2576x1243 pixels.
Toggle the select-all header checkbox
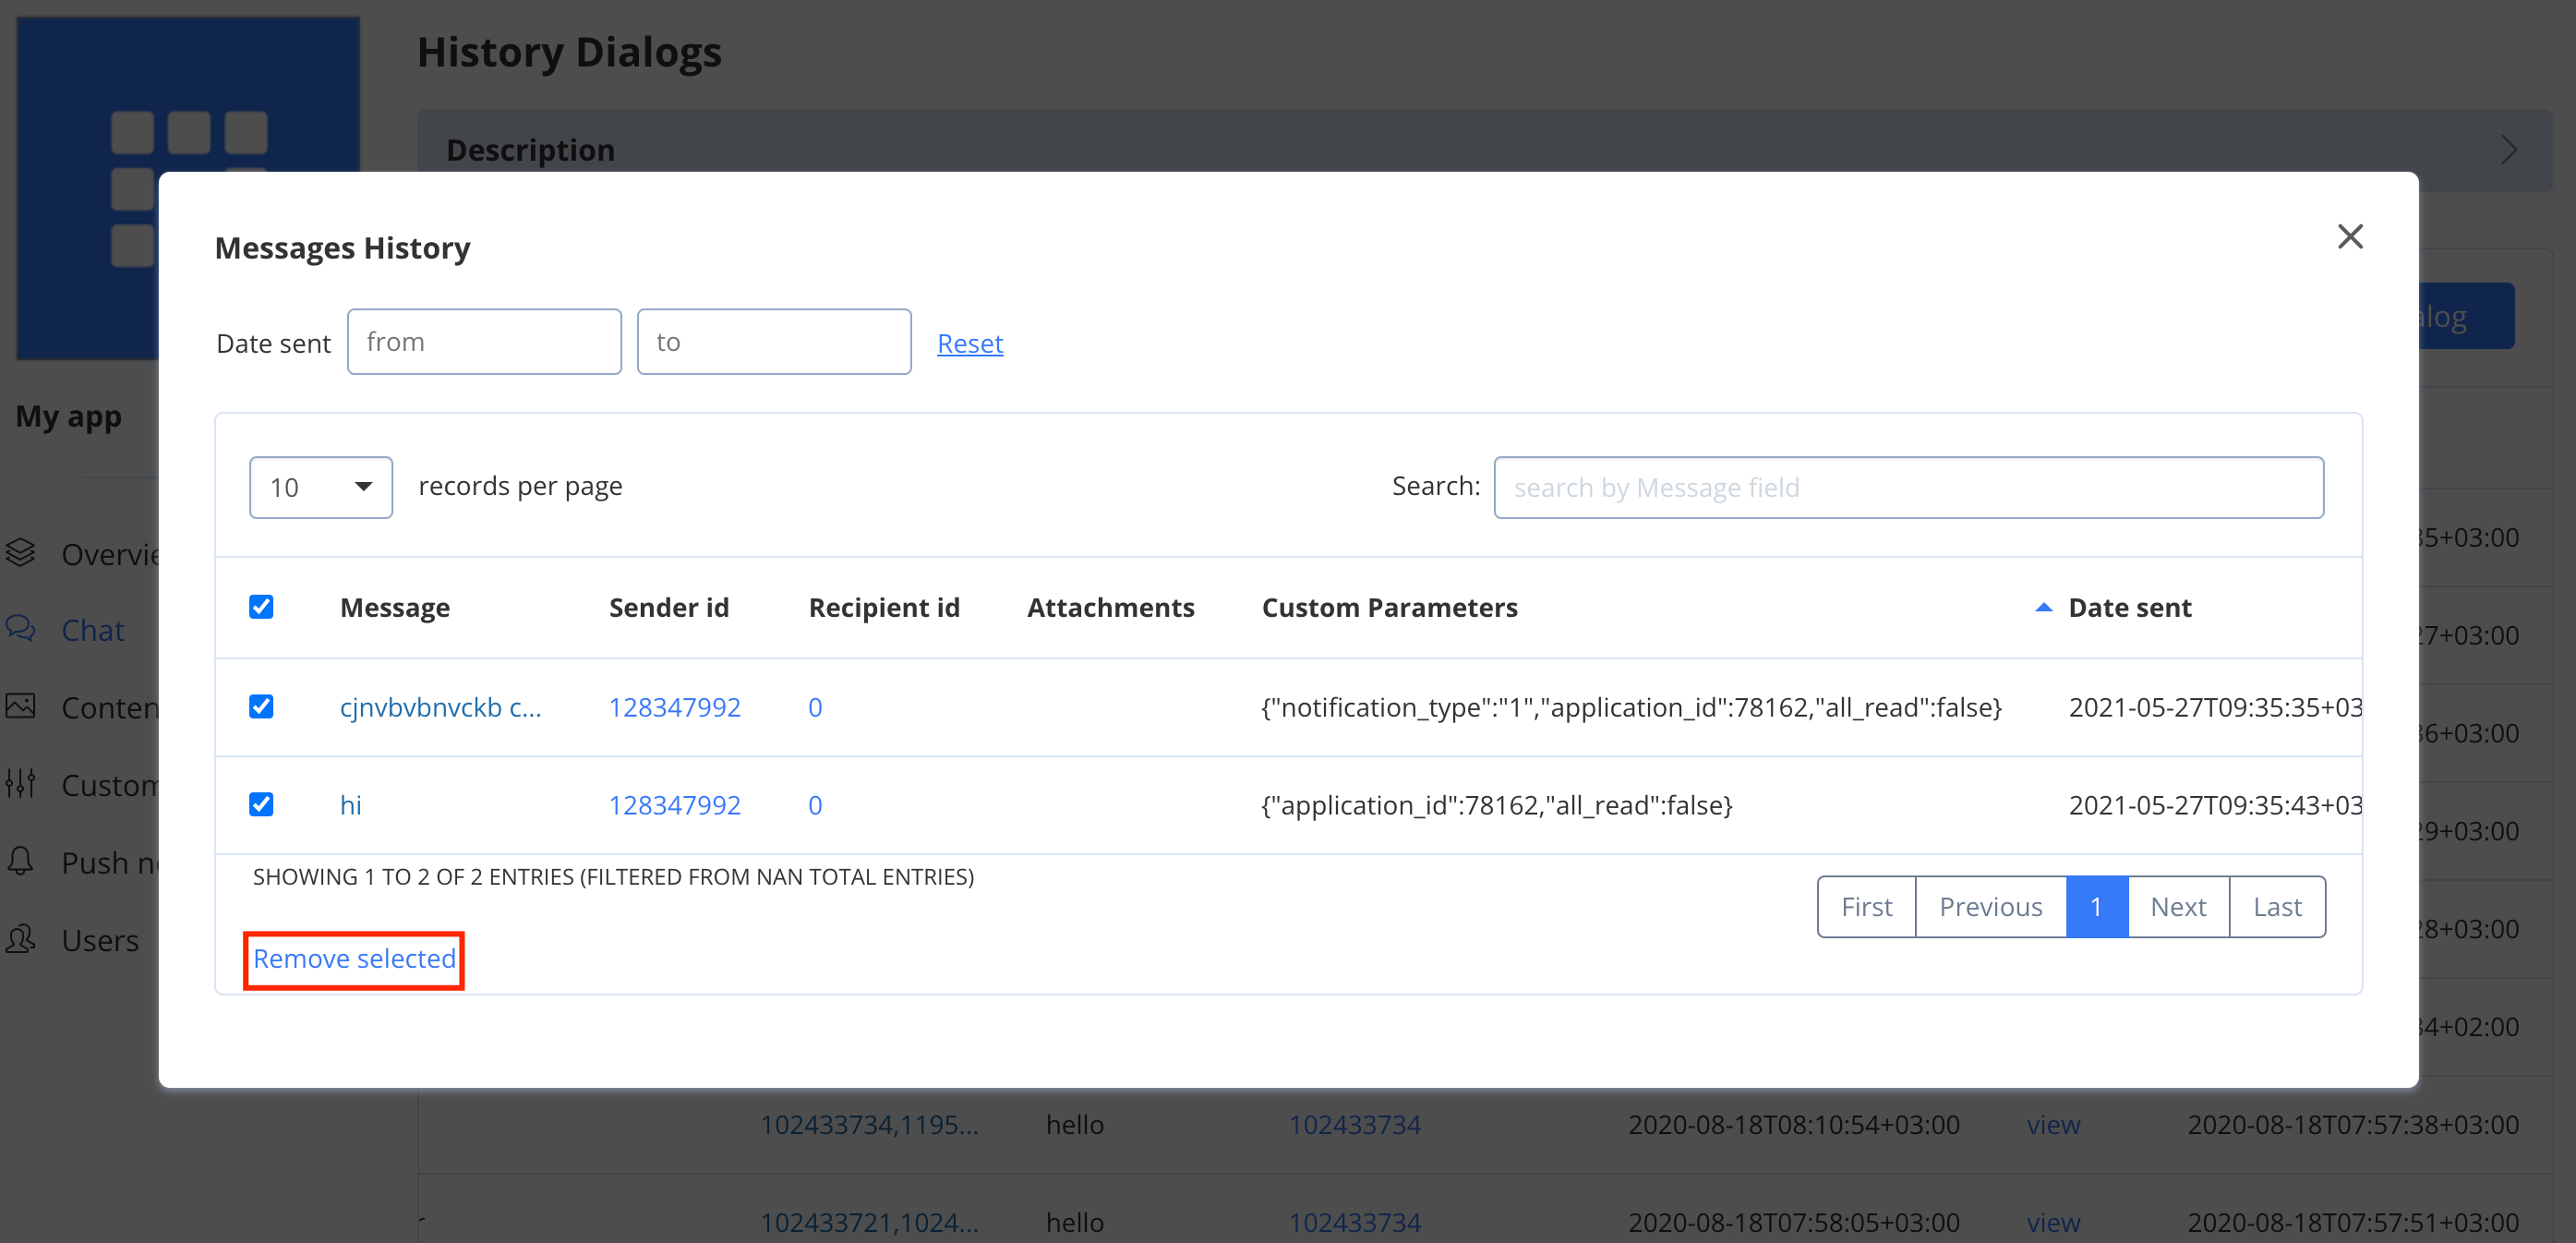tap(261, 607)
